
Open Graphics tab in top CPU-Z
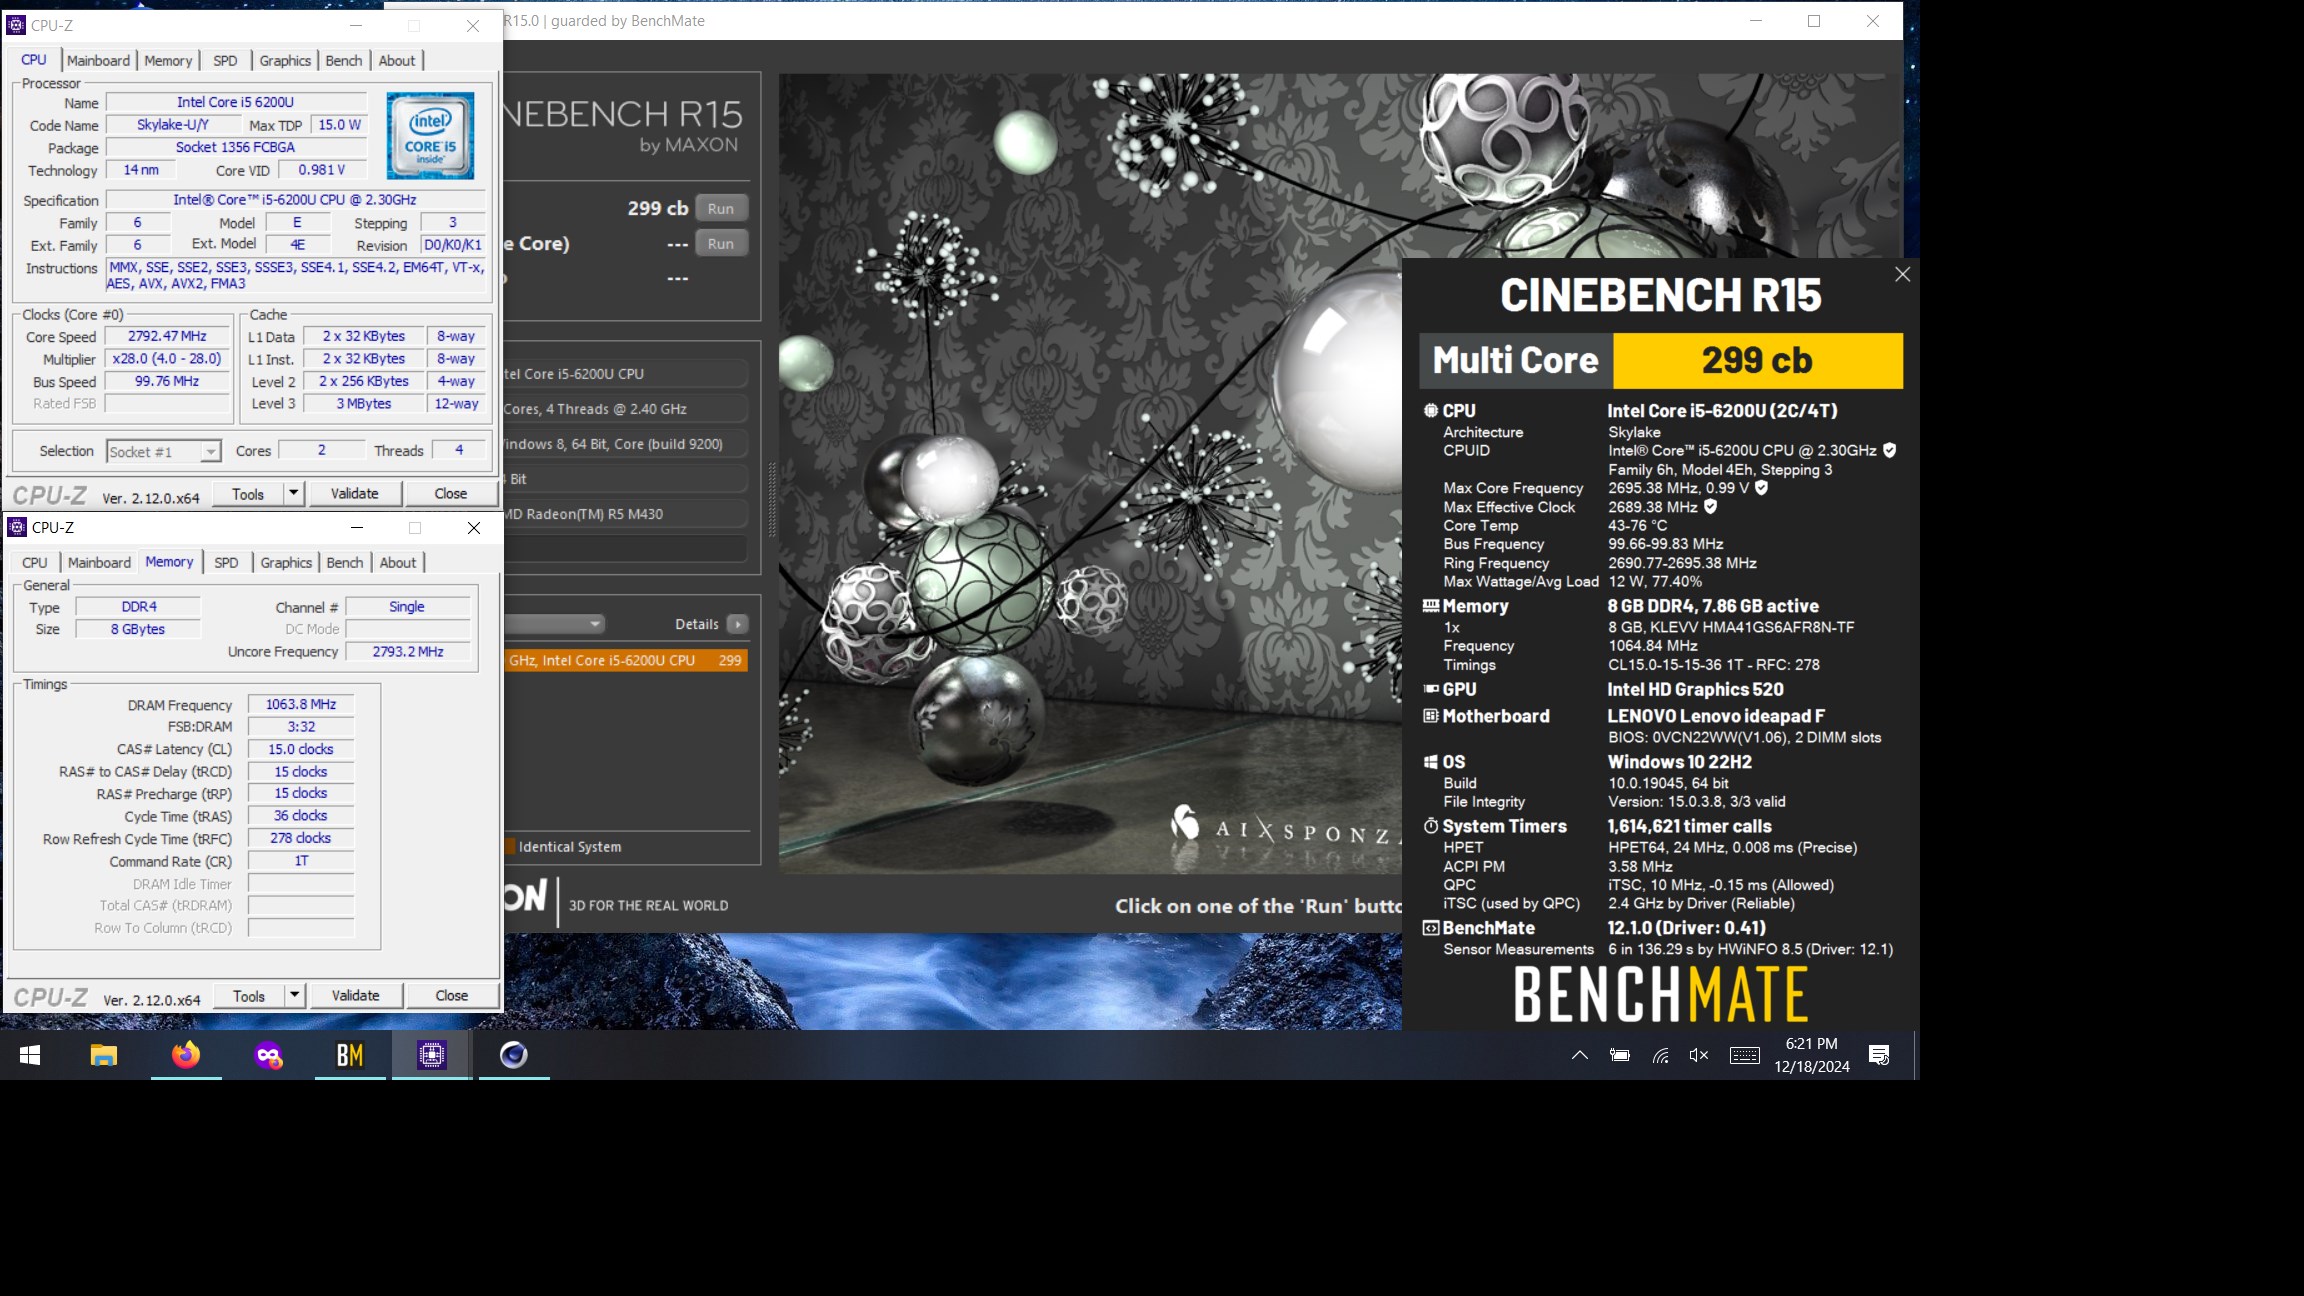point(285,60)
